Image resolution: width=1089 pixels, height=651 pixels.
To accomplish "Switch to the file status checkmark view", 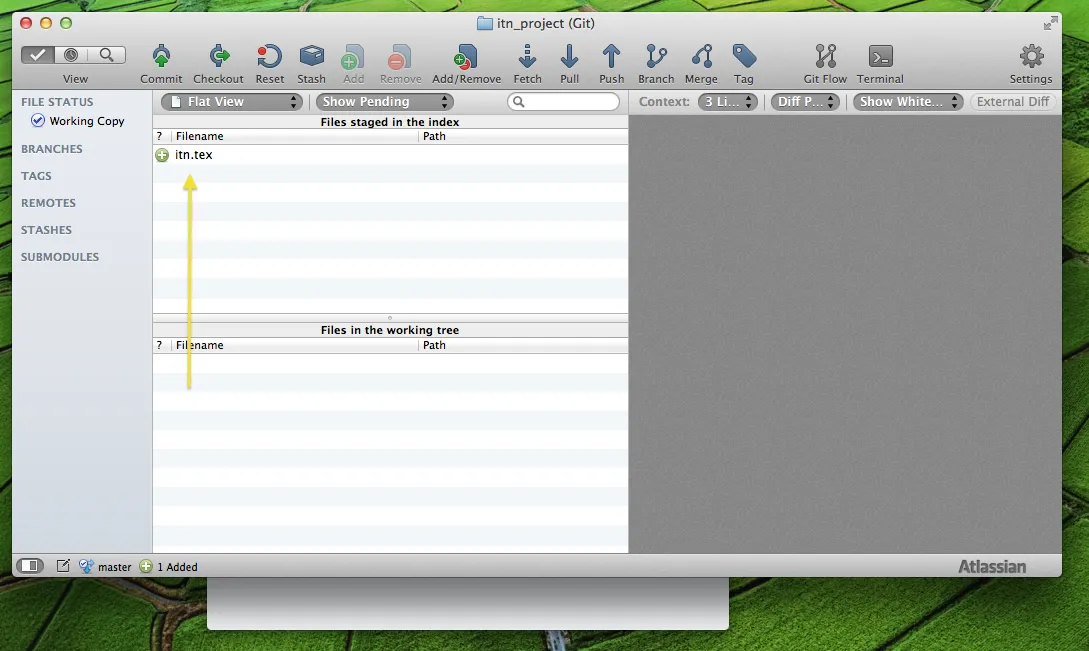I will coord(39,55).
